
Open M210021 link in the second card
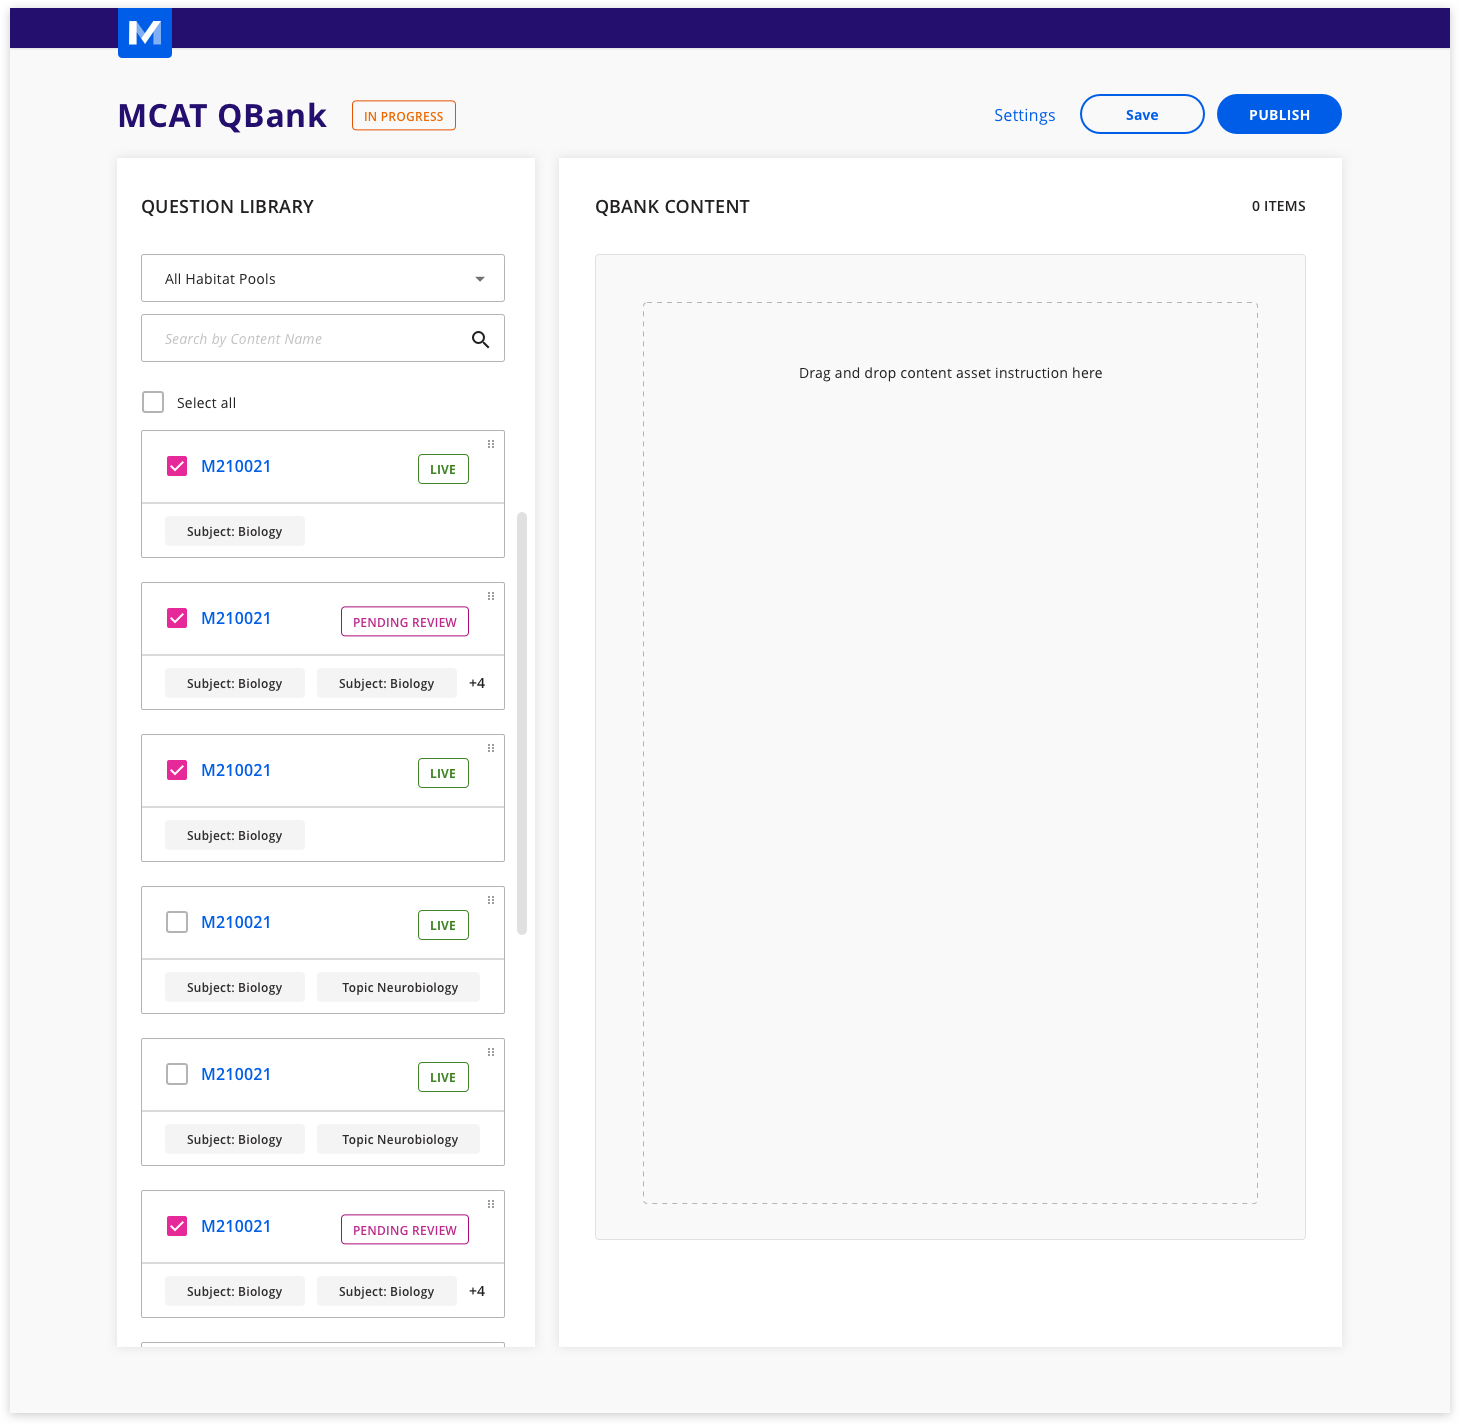click(236, 618)
